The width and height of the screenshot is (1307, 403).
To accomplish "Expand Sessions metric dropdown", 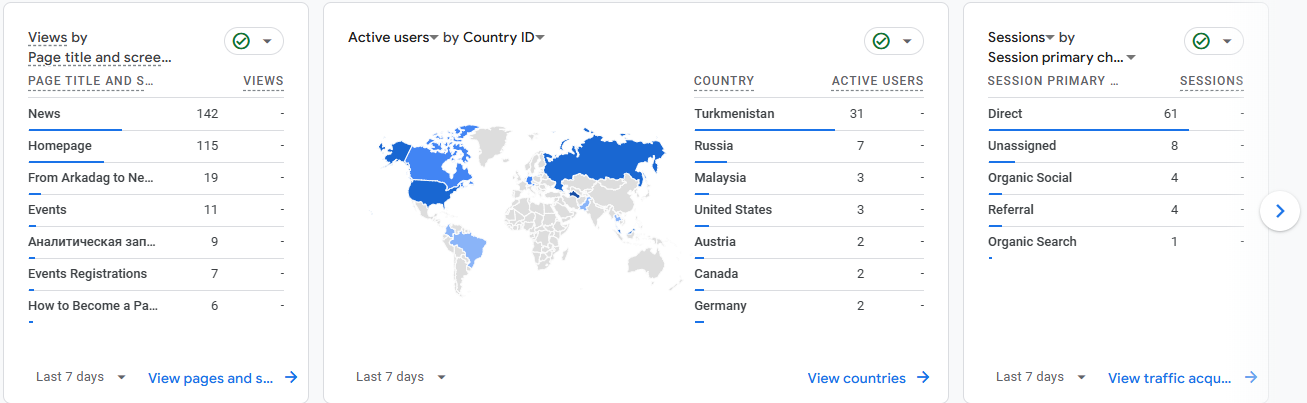I will [1051, 38].
